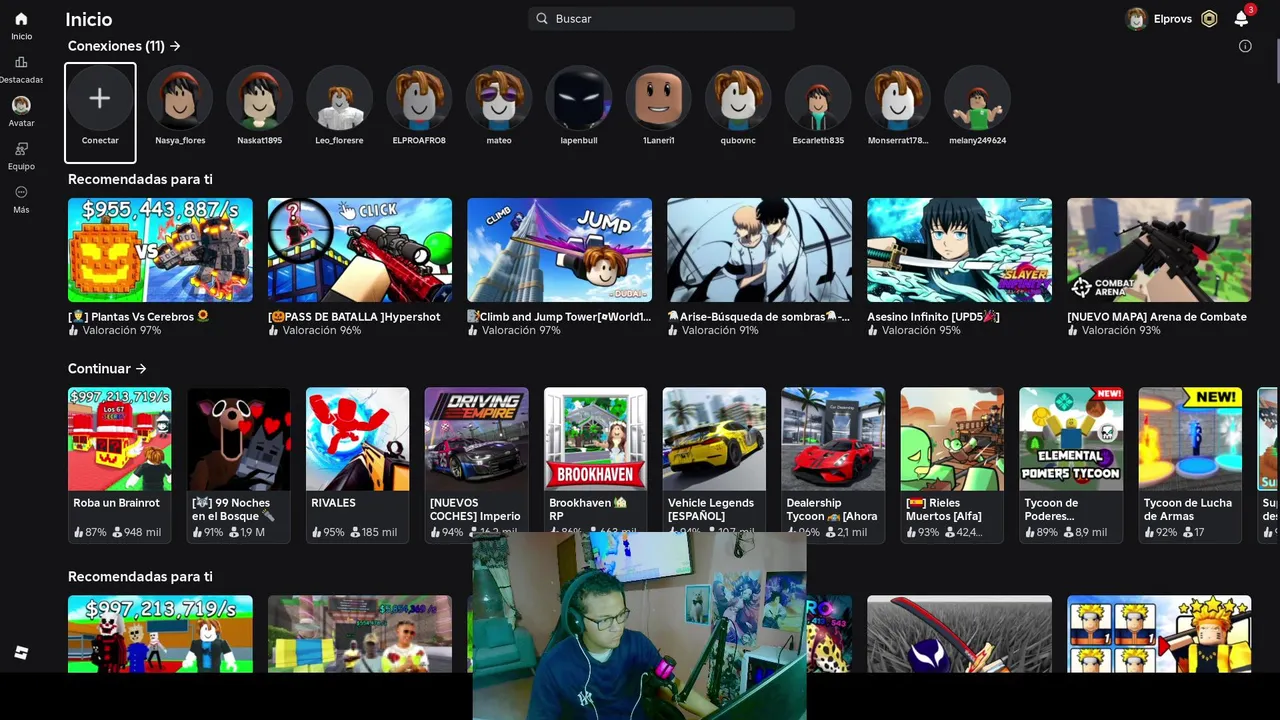
Task: Open Climb and Jump Tower thumbnail
Action: tap(559, 250)
